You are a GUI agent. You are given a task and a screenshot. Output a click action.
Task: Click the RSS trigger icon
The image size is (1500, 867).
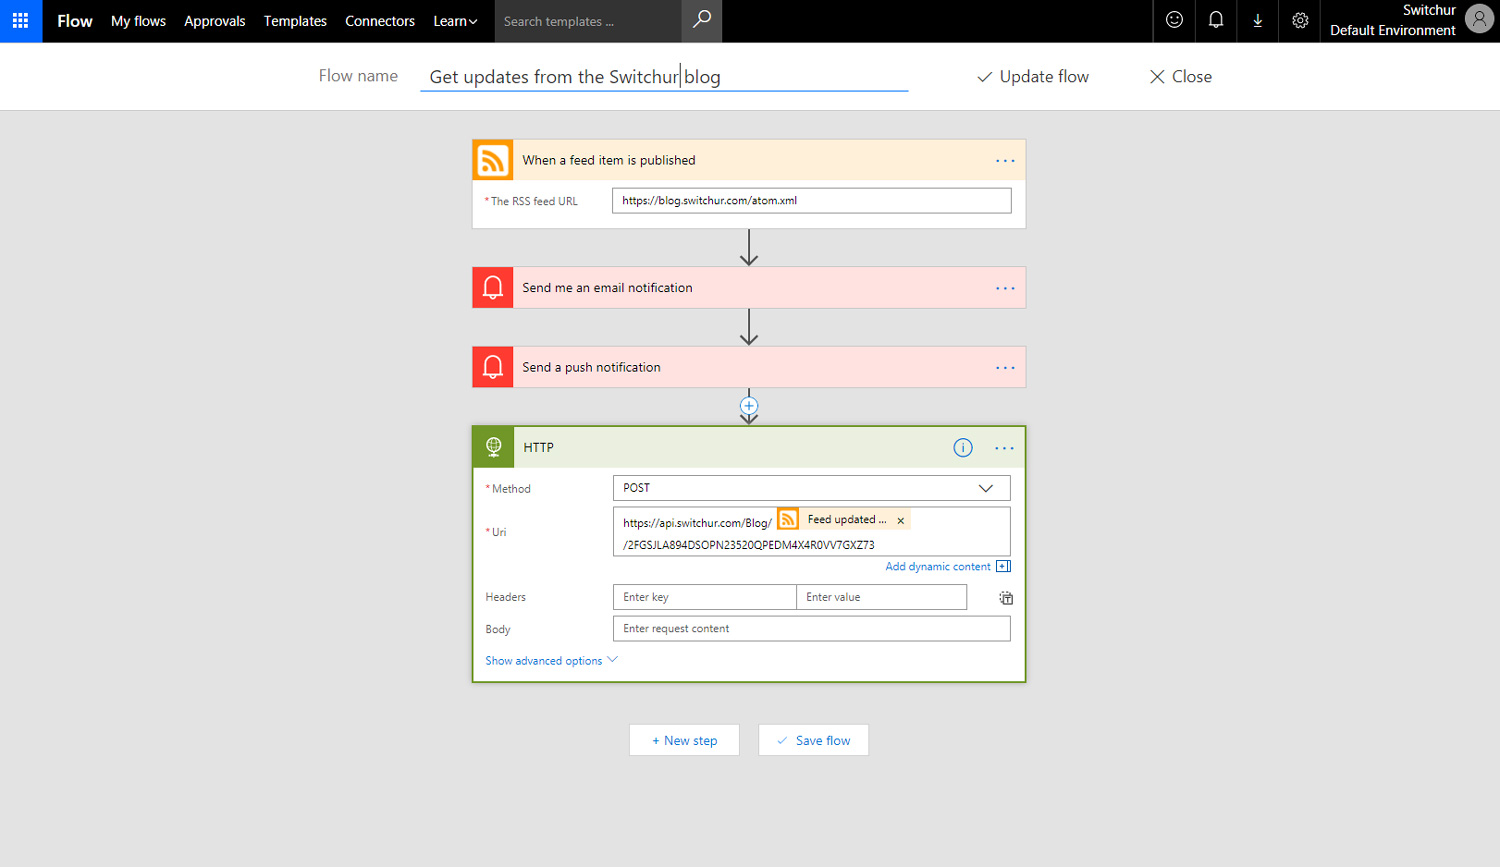coord(492,159)
